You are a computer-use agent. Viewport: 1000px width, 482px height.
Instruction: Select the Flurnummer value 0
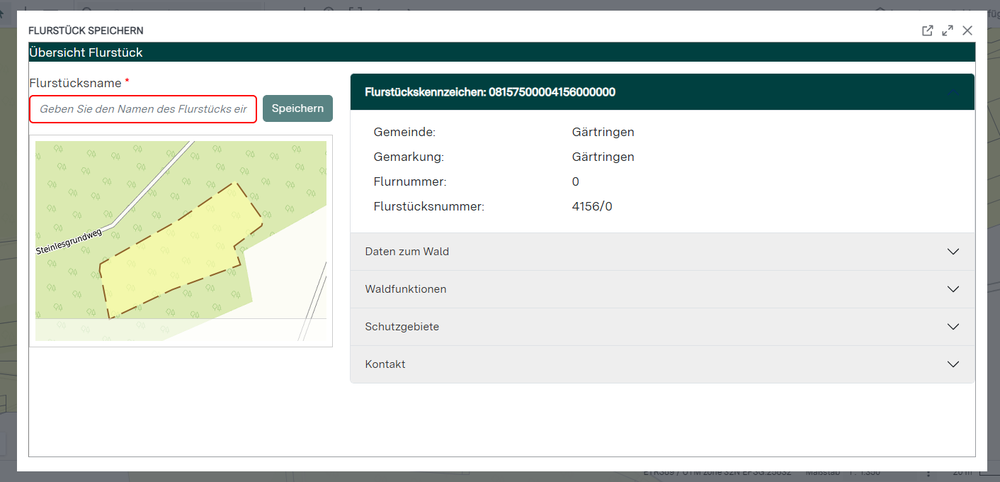click(575, 182)
